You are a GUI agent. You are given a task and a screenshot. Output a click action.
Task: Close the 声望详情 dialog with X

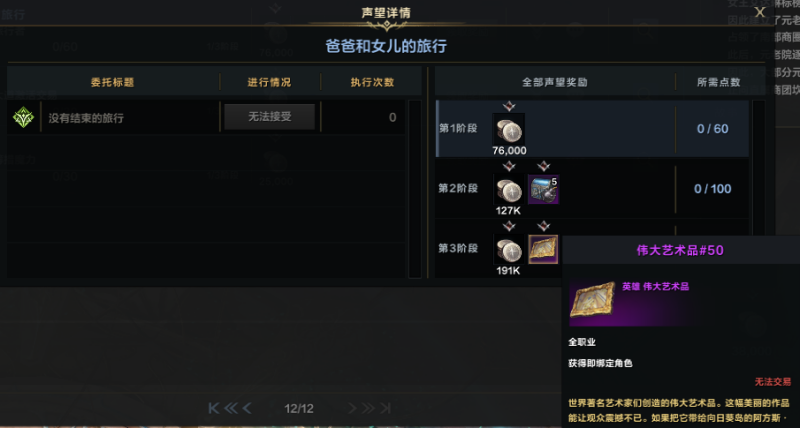[760, 12]
